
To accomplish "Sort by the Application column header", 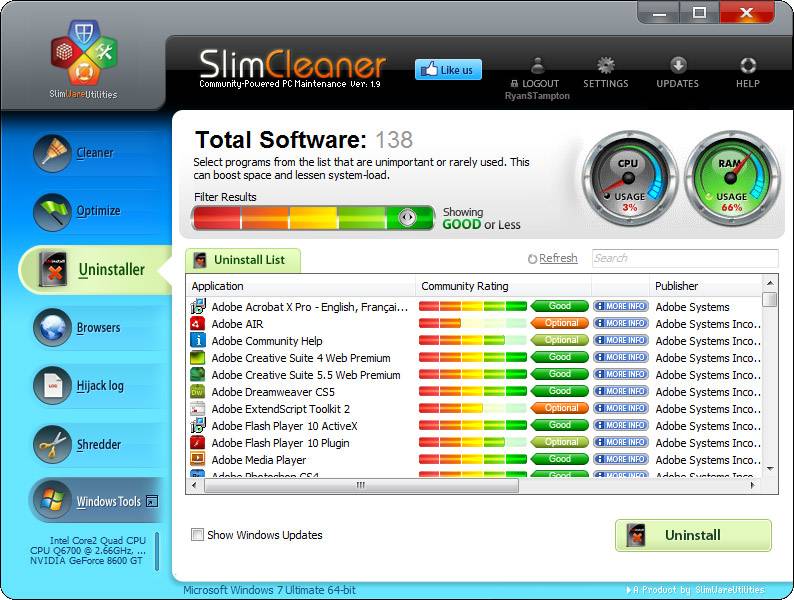I will [301, 286].
